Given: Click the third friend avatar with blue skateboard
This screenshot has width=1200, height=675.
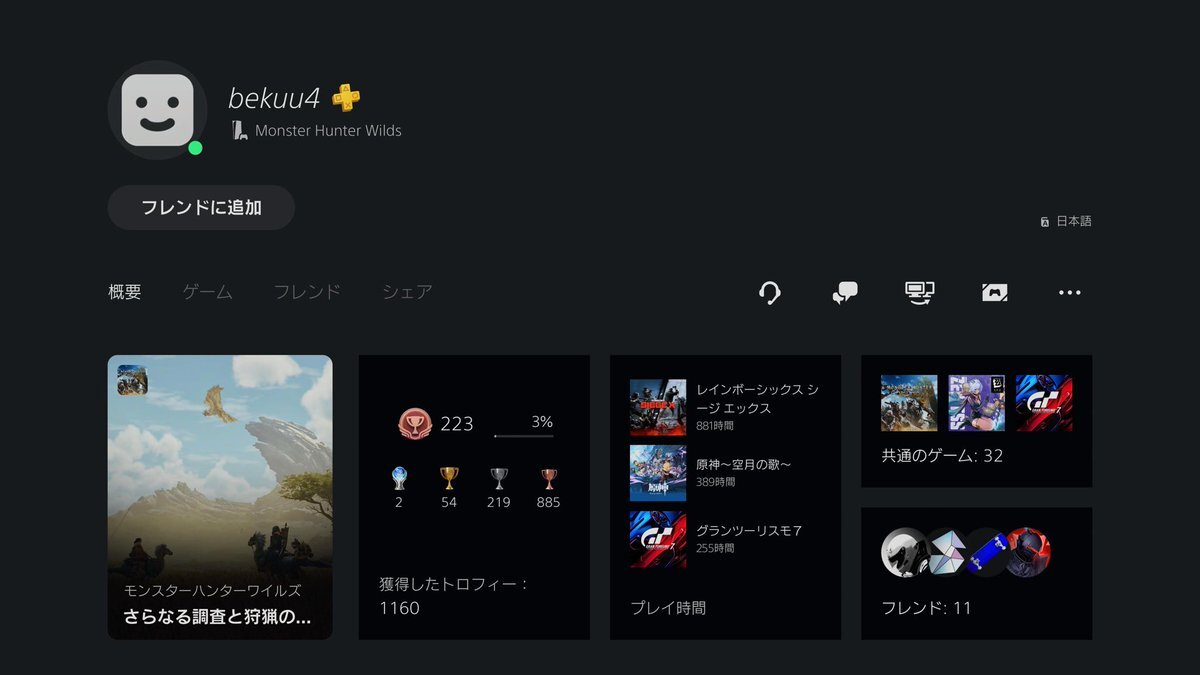Looking at the screenshot, I should click(985, 552).
